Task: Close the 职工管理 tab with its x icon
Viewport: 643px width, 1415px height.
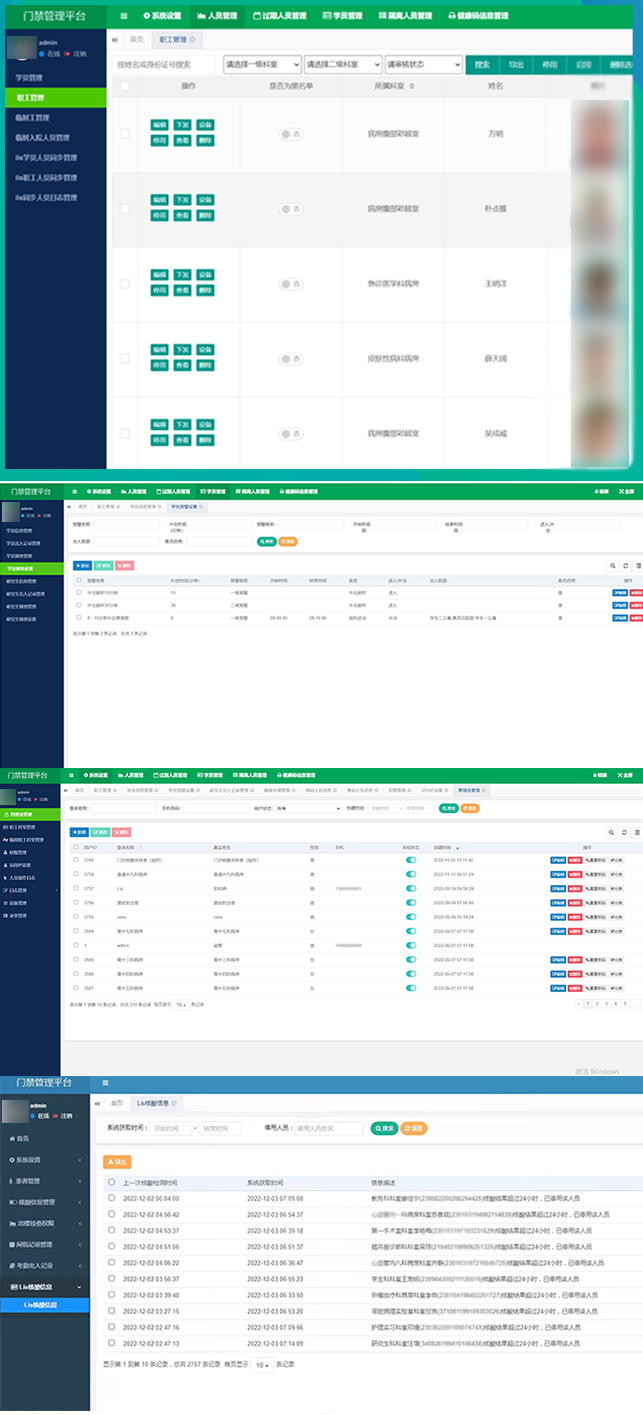Action: point(193,40)
